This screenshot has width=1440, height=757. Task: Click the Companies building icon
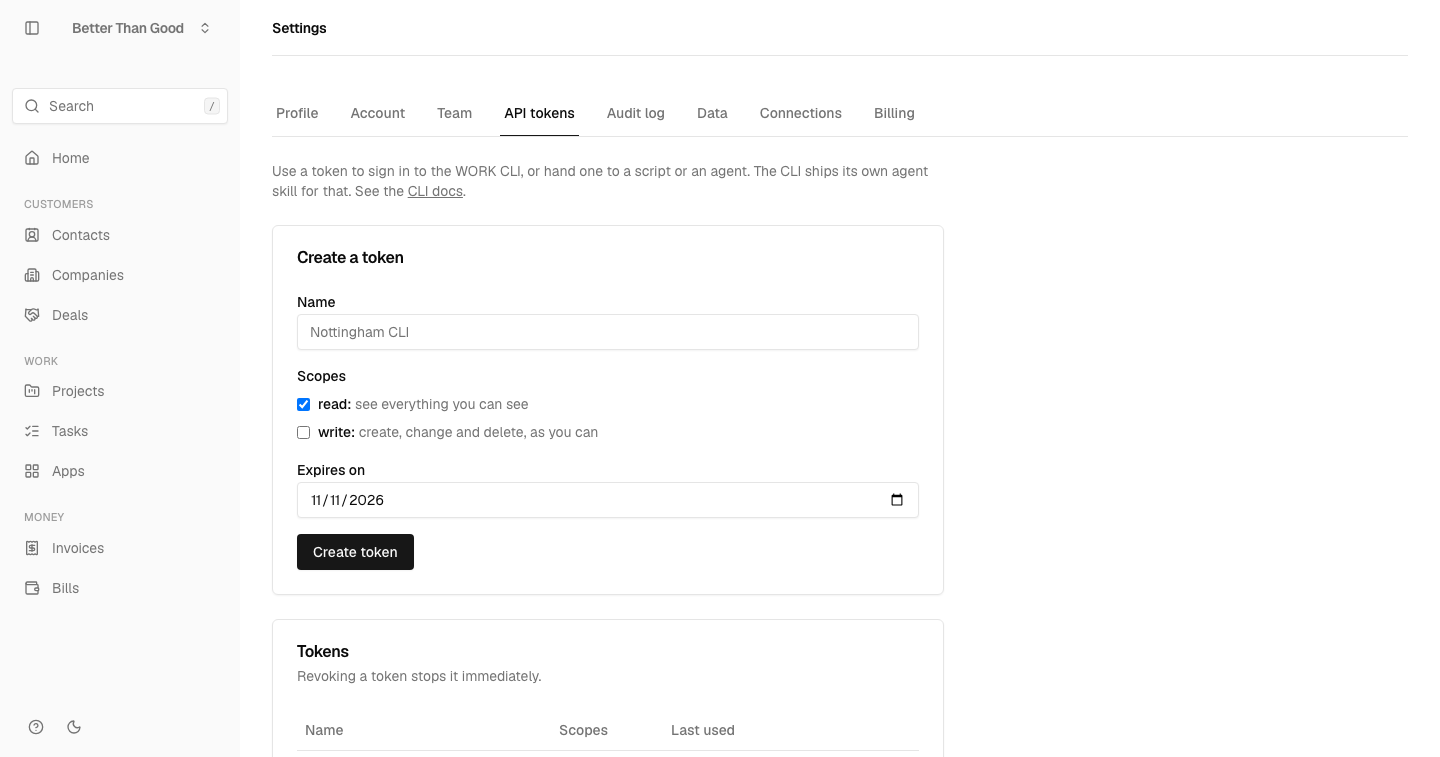click(x=32, y=275)
